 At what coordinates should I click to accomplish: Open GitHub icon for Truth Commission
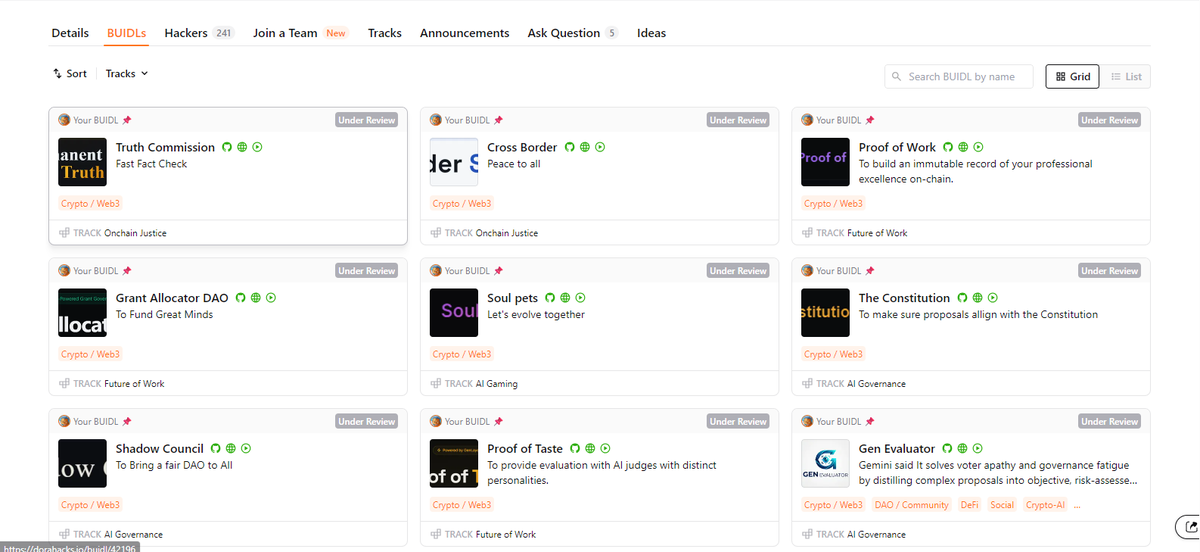point(227,147)
